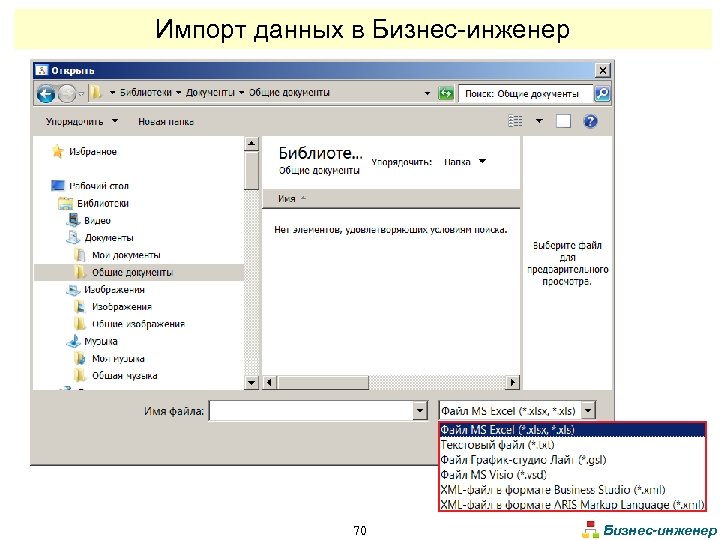Click the horizontal scrollbar thumb in file list

tap(323, 382)
